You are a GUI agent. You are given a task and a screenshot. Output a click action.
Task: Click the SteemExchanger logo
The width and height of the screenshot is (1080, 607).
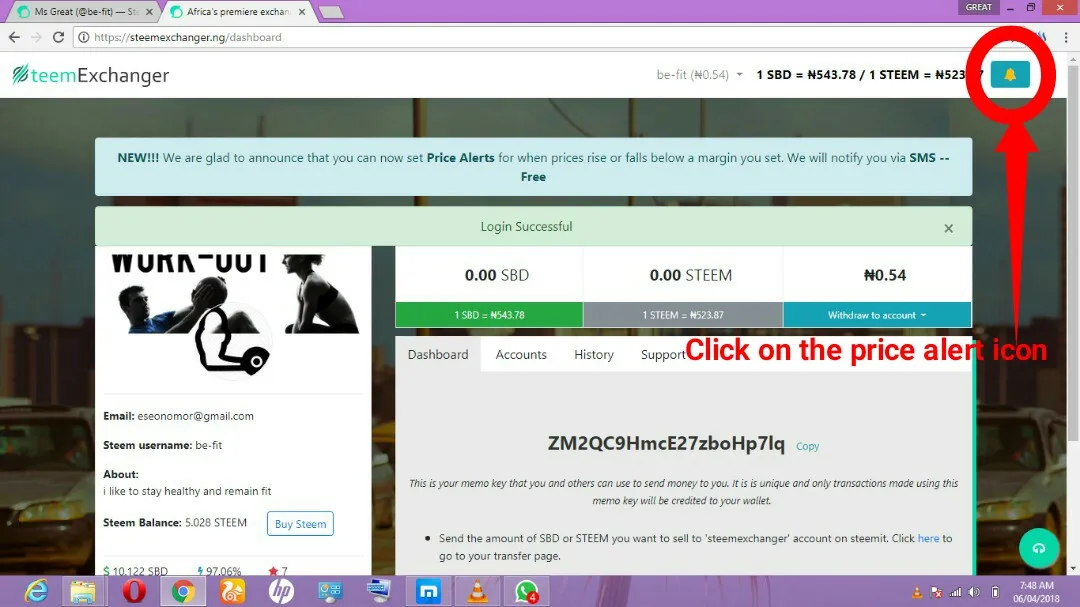pyautogui.click(x=90, y=74)
